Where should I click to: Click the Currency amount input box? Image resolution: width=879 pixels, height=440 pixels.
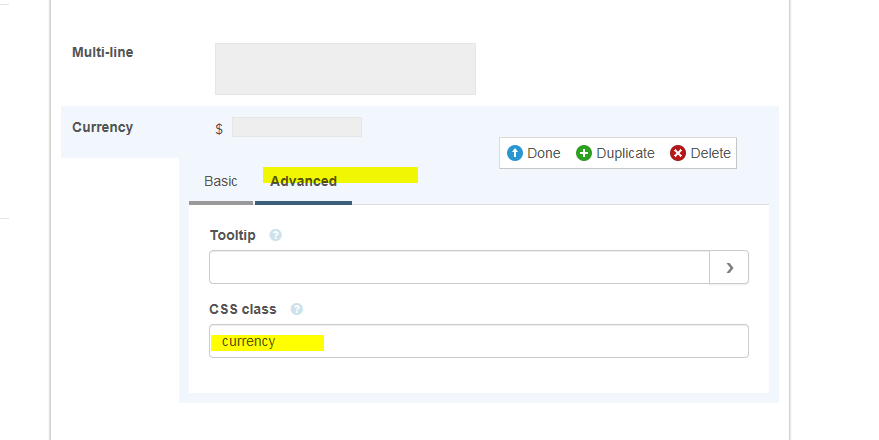pos(297,127)
